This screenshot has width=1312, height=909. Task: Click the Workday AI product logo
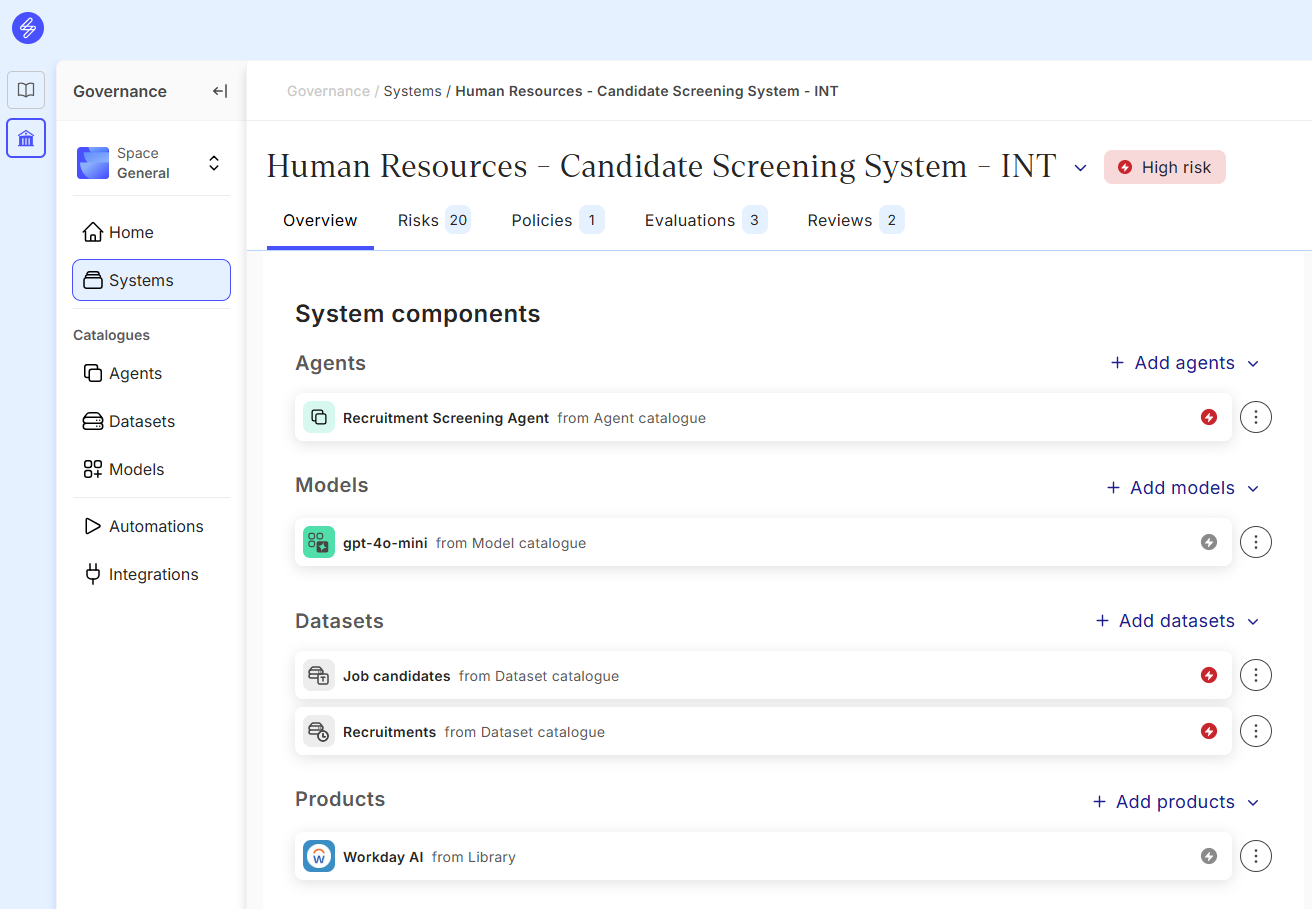pyautogui.click(x=319, y=856)
